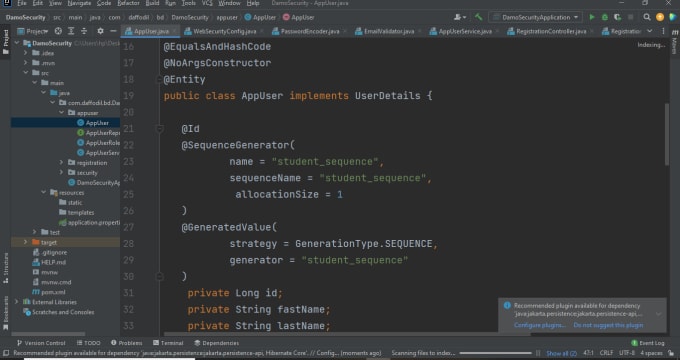The image size is (680, 360).
Task: Expand the security package
Action: (x=61, y=173)
